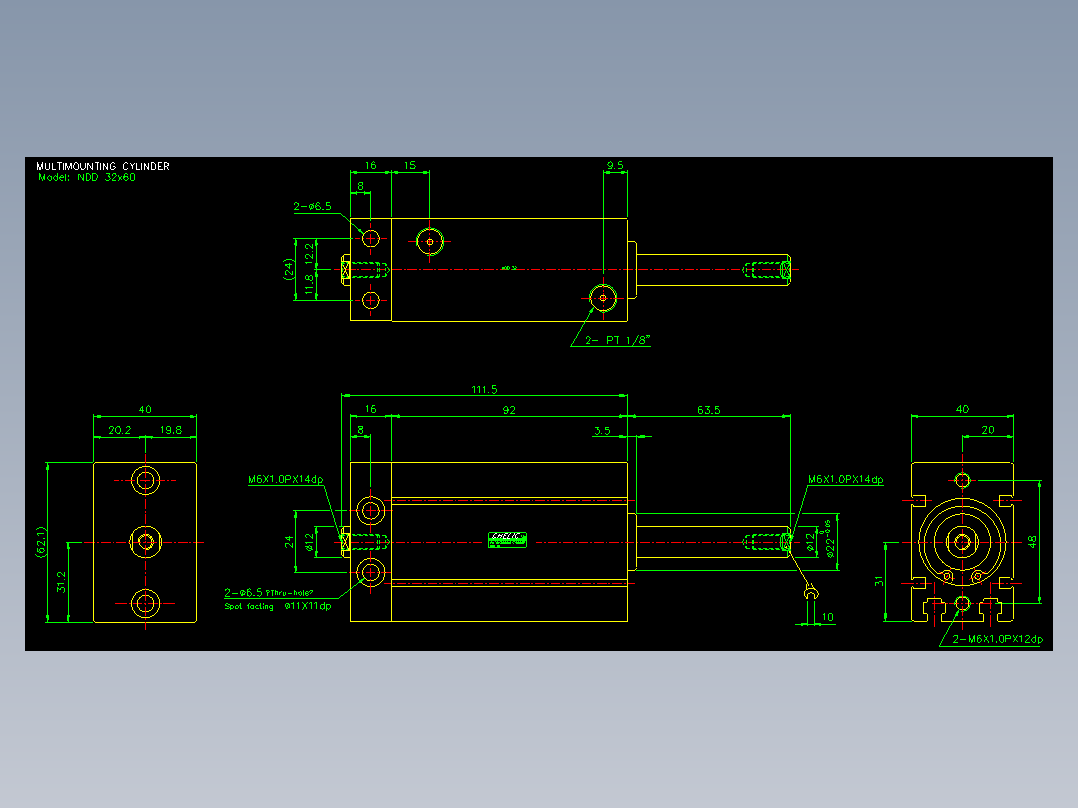
Task: Select the '92' body length dimension
Action: (509, 410)
